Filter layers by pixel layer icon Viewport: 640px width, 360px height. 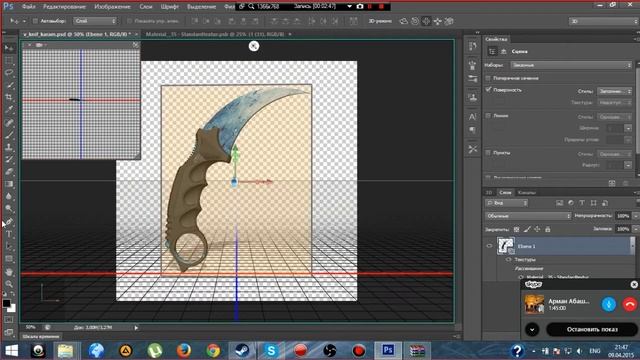[559, 203]
